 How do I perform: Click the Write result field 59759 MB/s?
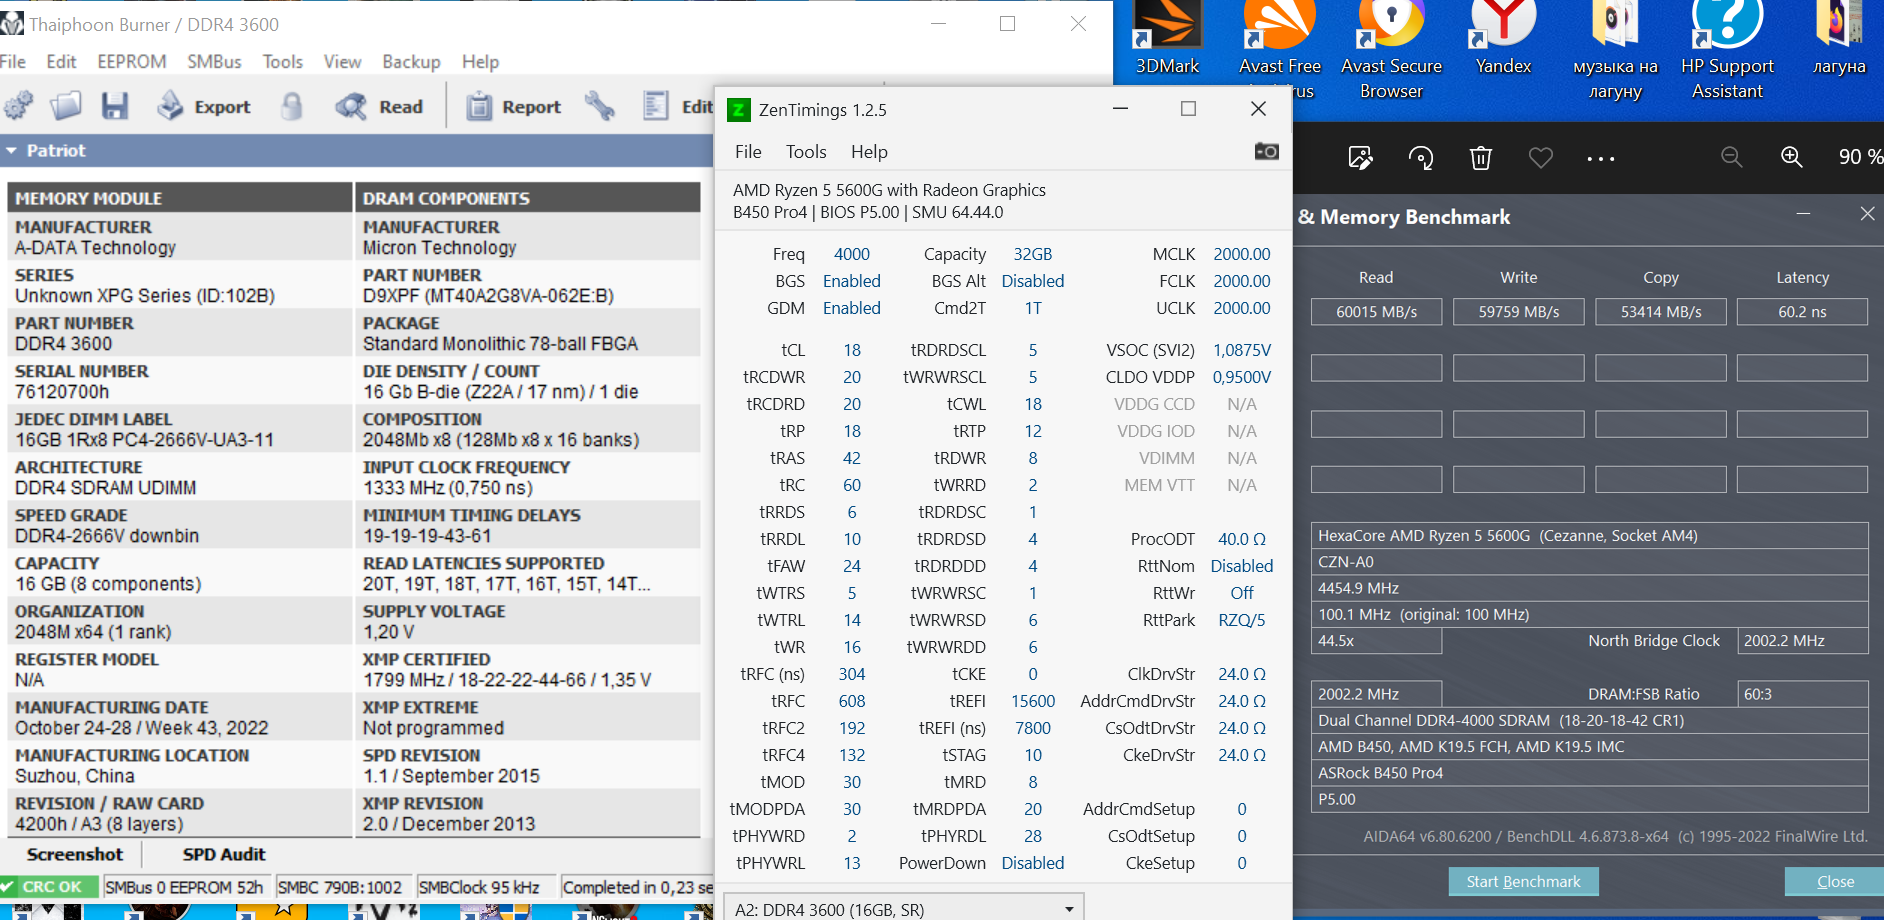[x=1519, y=312]
